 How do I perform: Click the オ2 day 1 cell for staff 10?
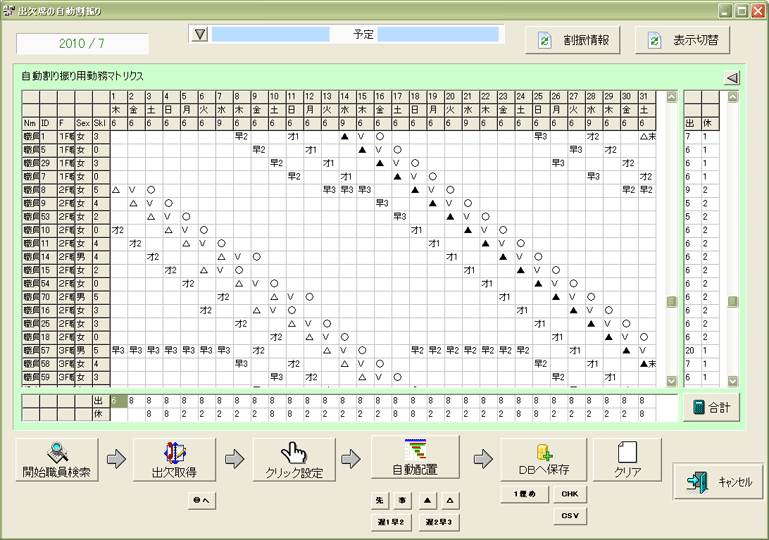[x=118, y=230]
